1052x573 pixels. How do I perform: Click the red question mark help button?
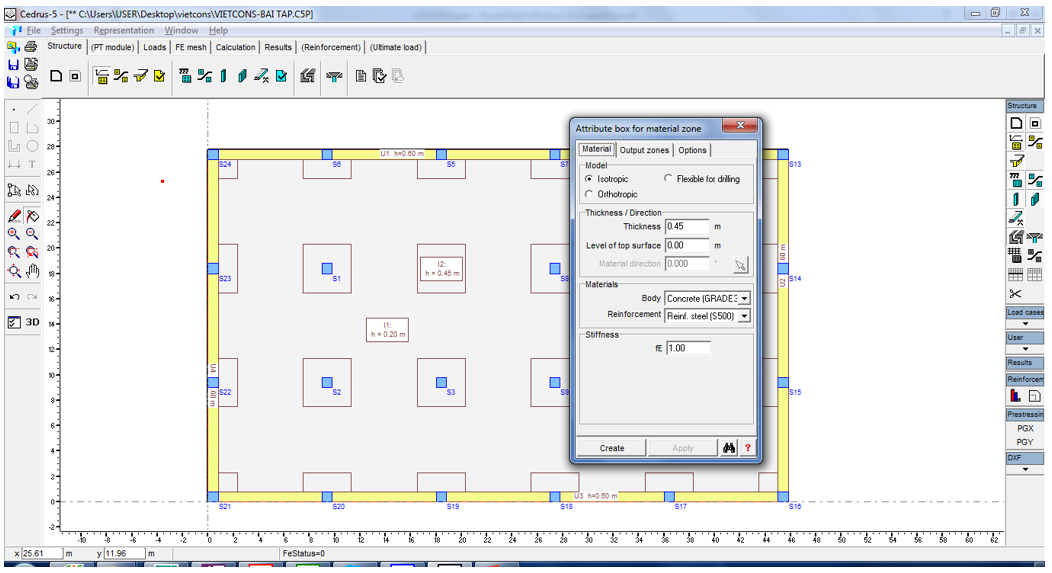(747, 448)
